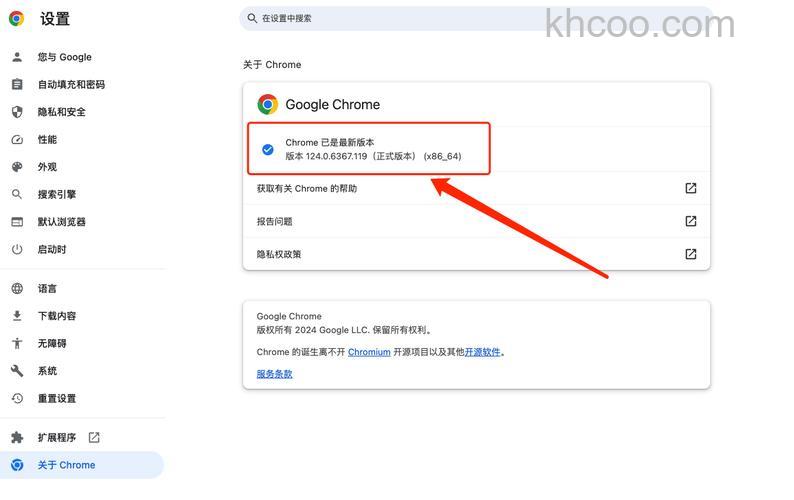Click the globe icon for 语言
The width and height of the screenshot is (794, 500).
coord(17,288)
